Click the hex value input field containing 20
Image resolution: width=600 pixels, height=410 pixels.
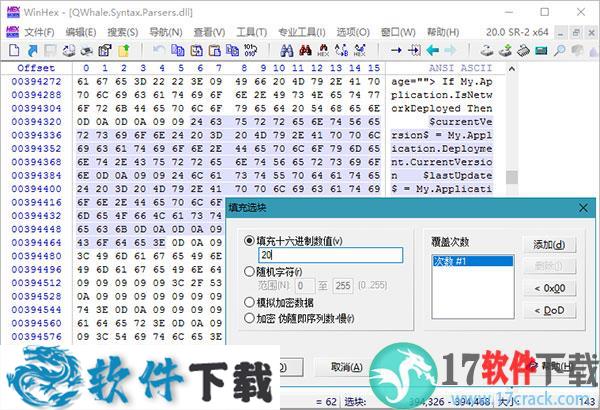point(331,255)
